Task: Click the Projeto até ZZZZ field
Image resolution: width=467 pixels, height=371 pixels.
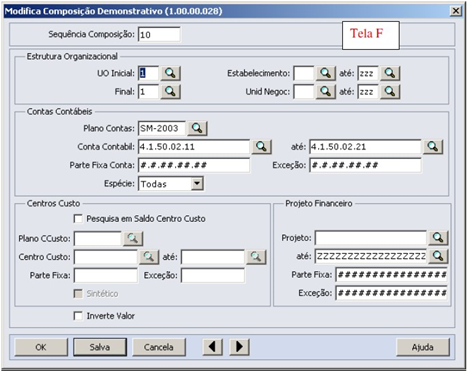Action: pyautogui.click(x=370, y=256)
